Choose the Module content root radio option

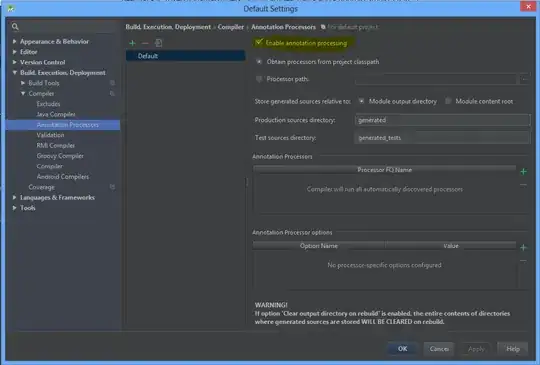pos(448,101)
